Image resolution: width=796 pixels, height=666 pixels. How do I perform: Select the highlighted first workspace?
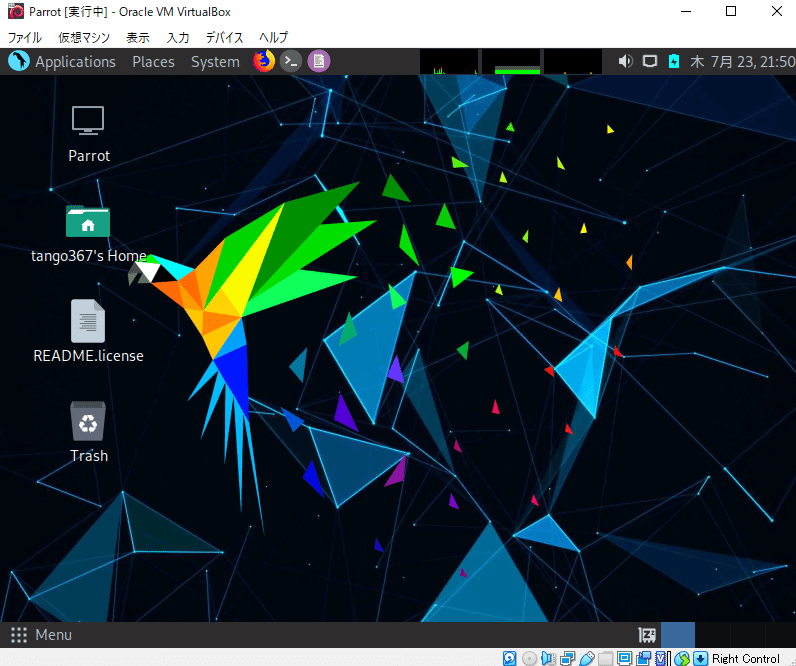[x=678, y=635]
